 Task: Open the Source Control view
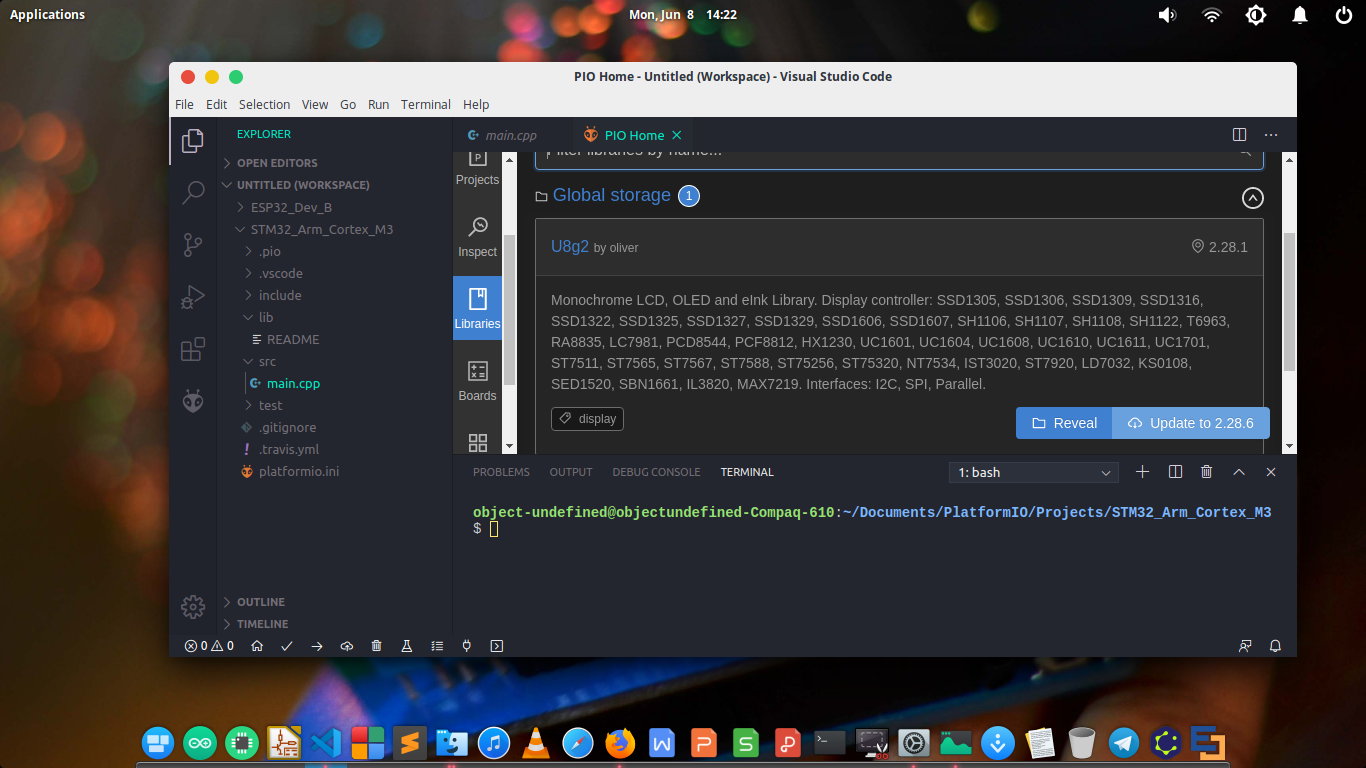193,244
